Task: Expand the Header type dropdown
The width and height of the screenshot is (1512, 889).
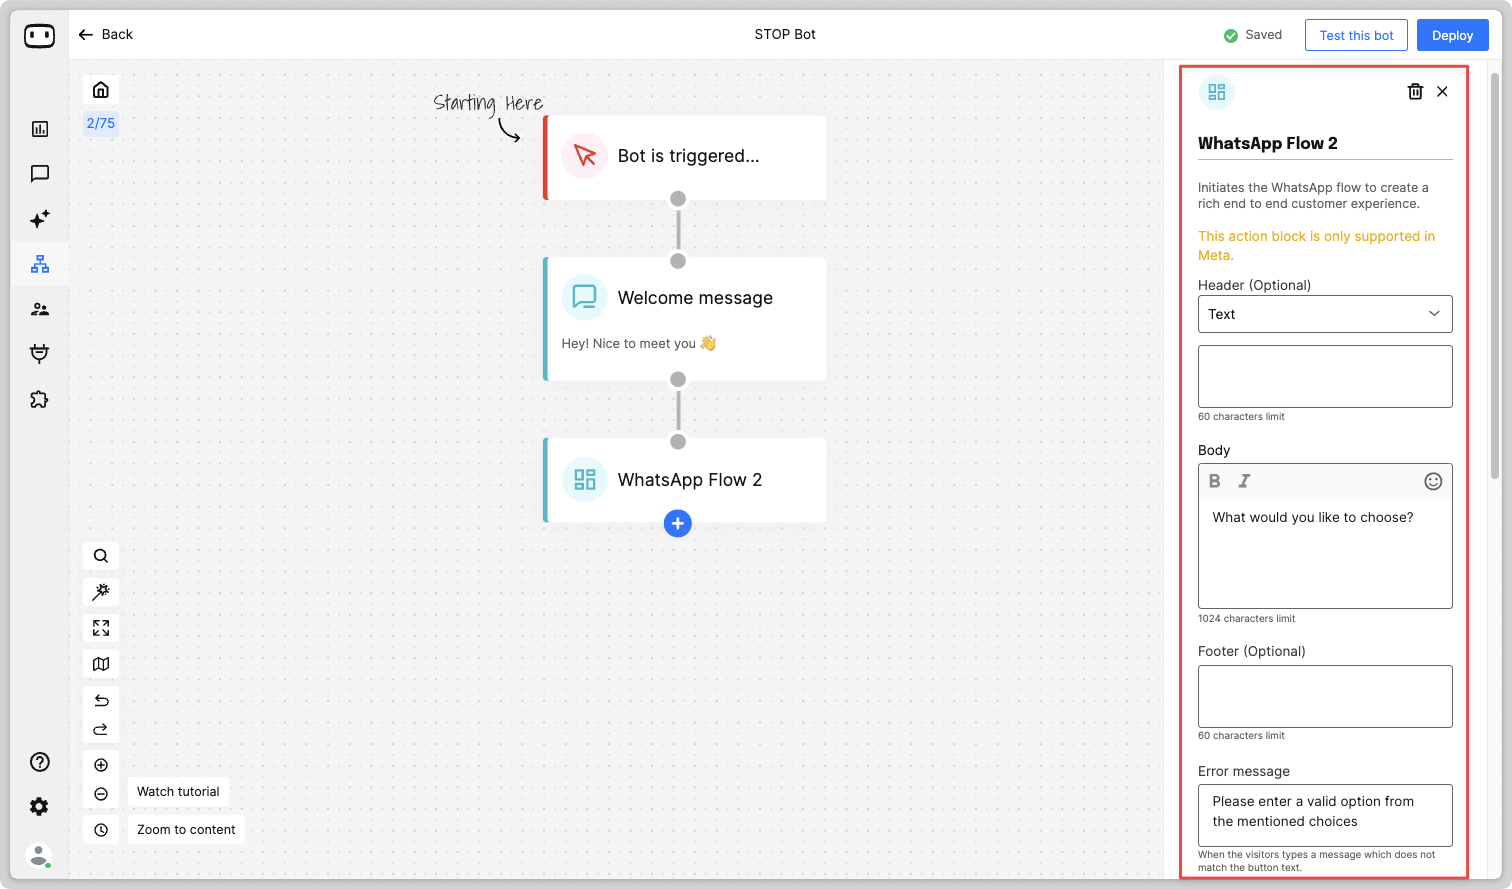Action: (1324, 314)
